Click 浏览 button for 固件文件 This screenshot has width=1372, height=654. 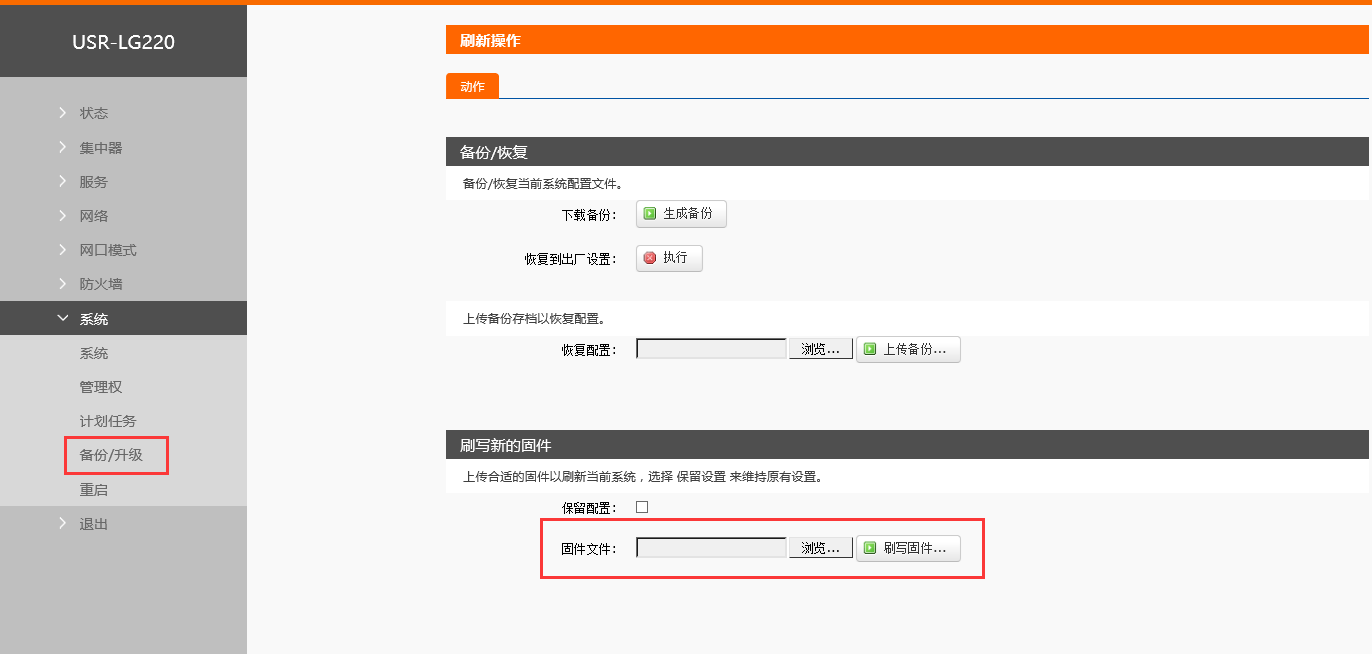click(x=820, y=548)
